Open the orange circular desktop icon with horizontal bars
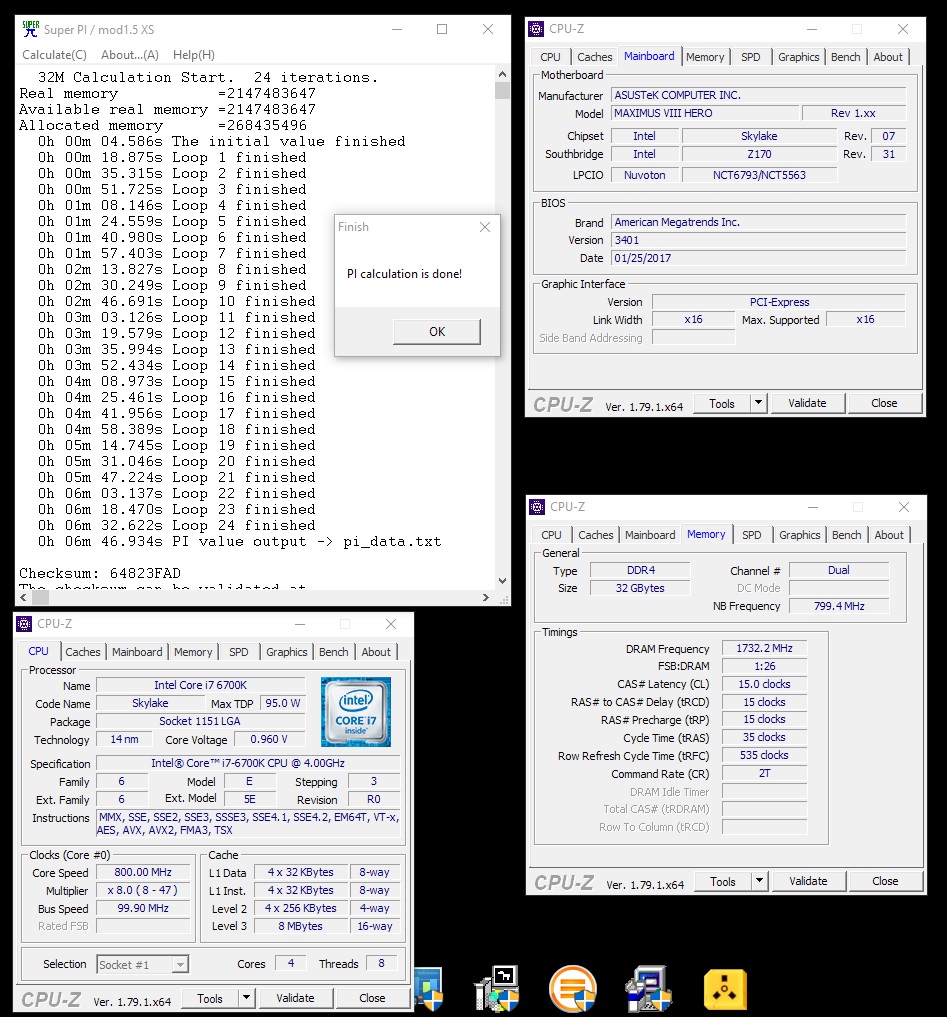The image size is (947, 1017). coord(573,988)
